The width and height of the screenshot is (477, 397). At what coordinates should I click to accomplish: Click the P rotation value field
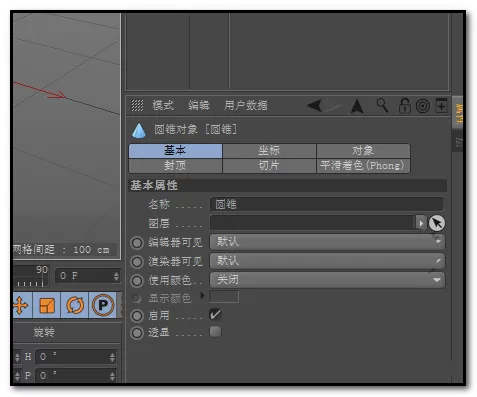(73, 376)
